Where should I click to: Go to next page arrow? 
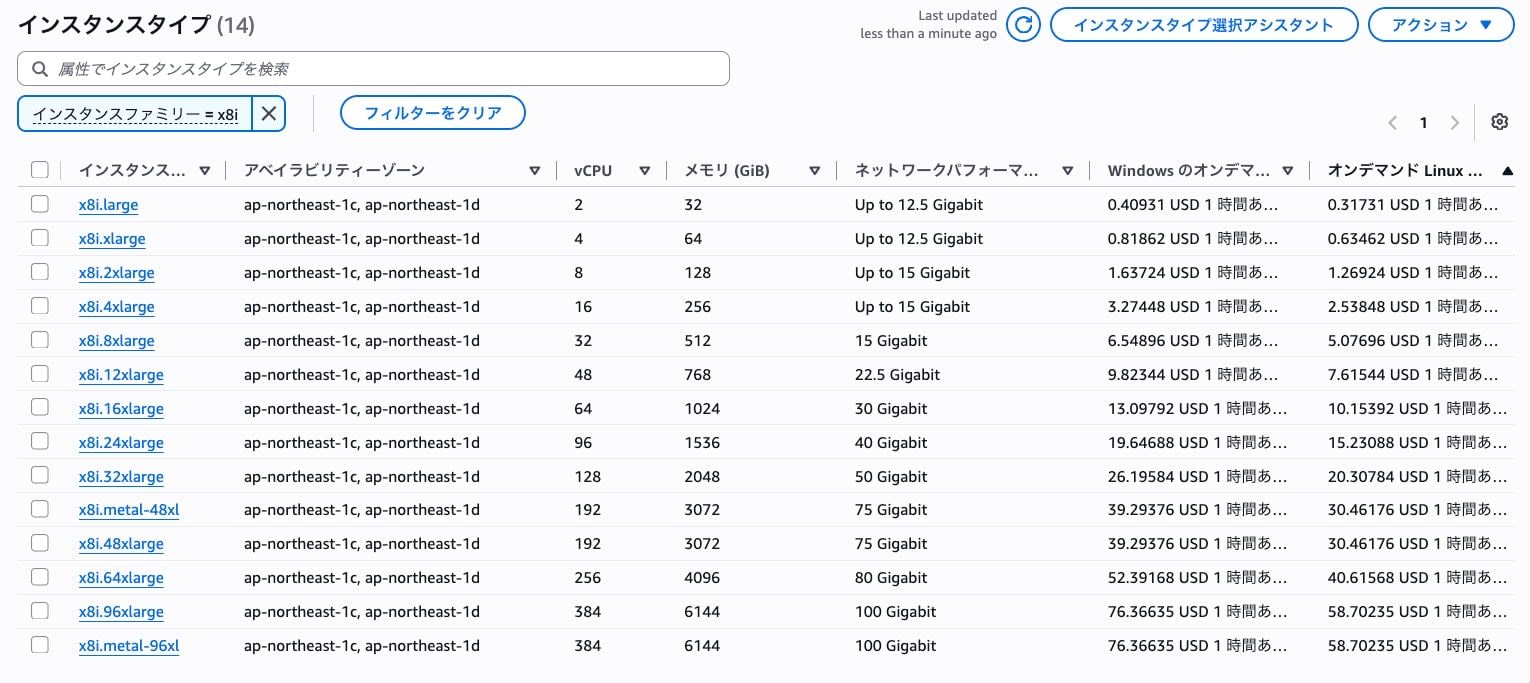(x=1455, y=123)
